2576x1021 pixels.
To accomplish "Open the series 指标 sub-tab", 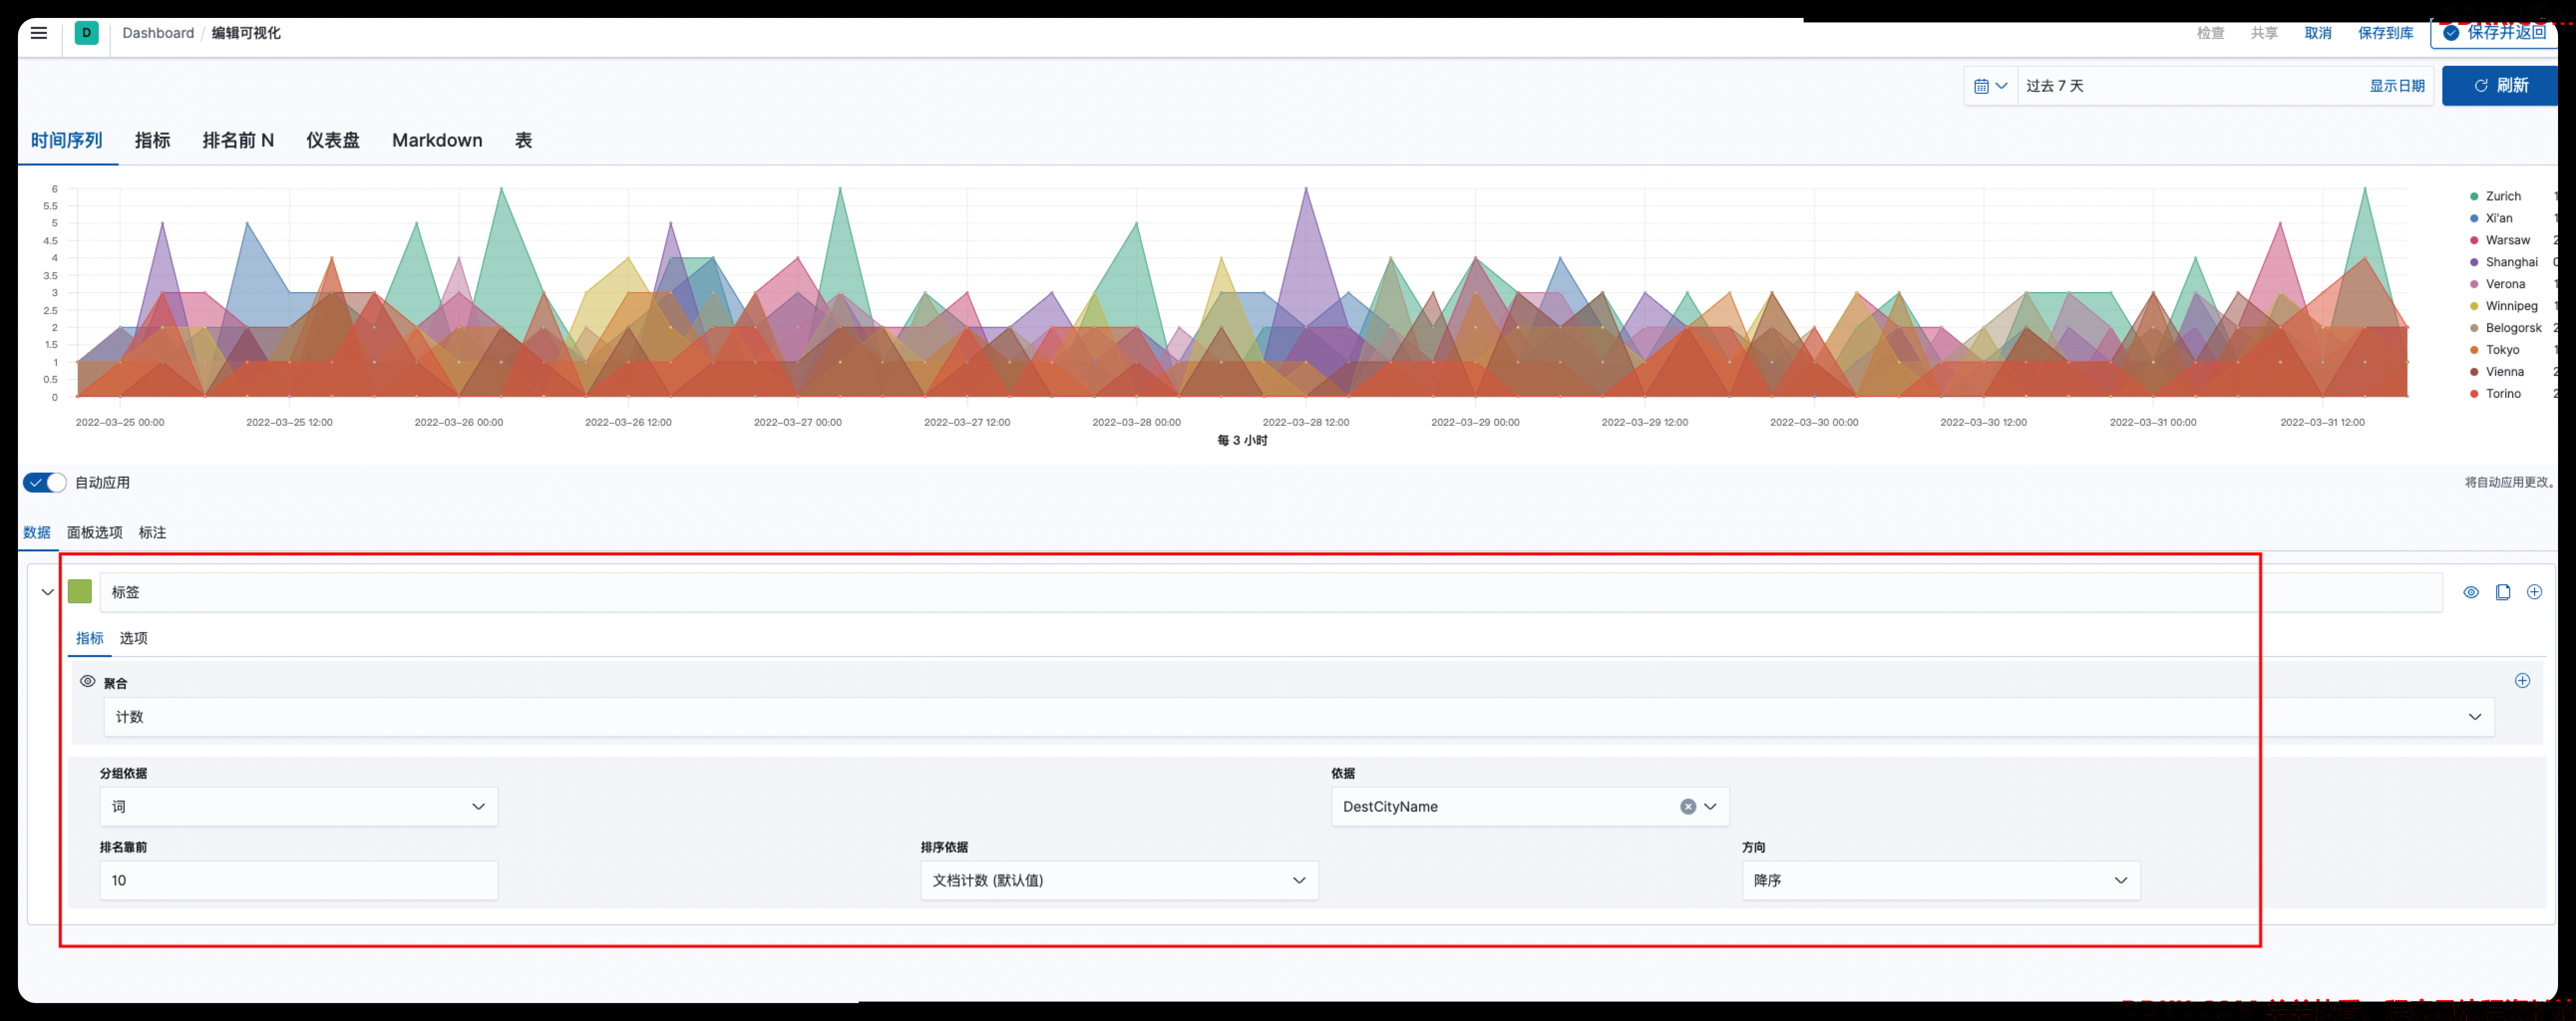I will pos(90,639).
